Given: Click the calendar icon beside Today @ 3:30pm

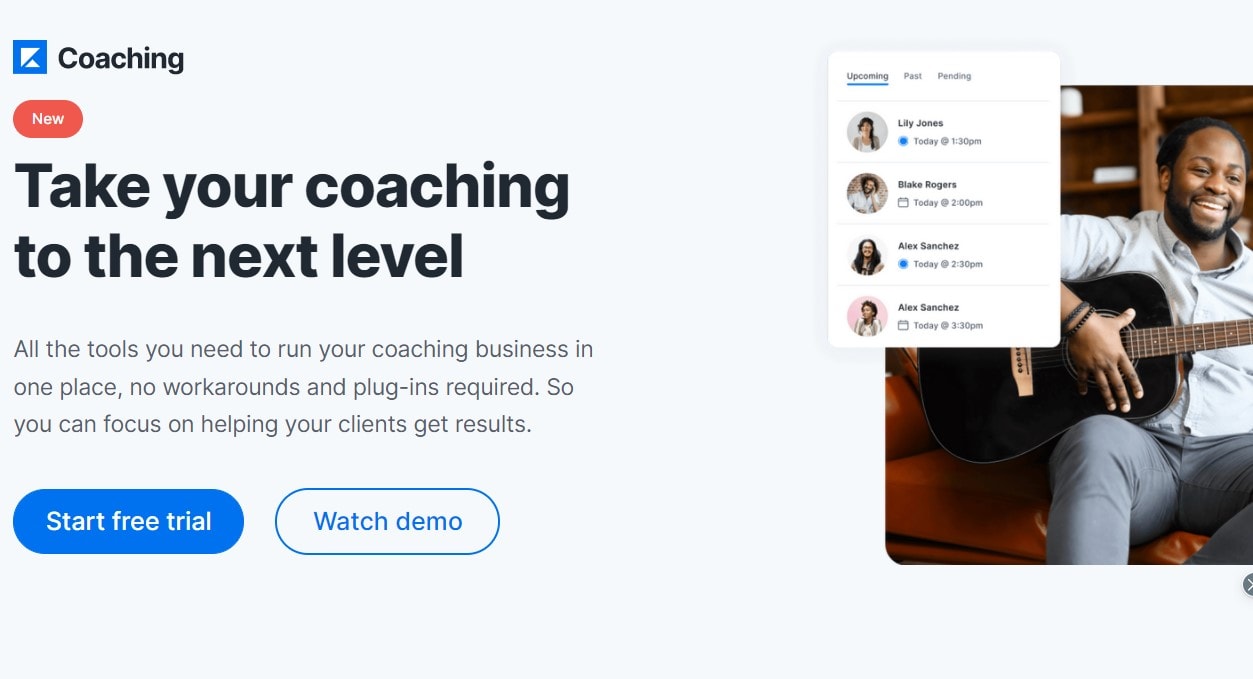Looking at the screenshot, I should click(x=903, y=325).
